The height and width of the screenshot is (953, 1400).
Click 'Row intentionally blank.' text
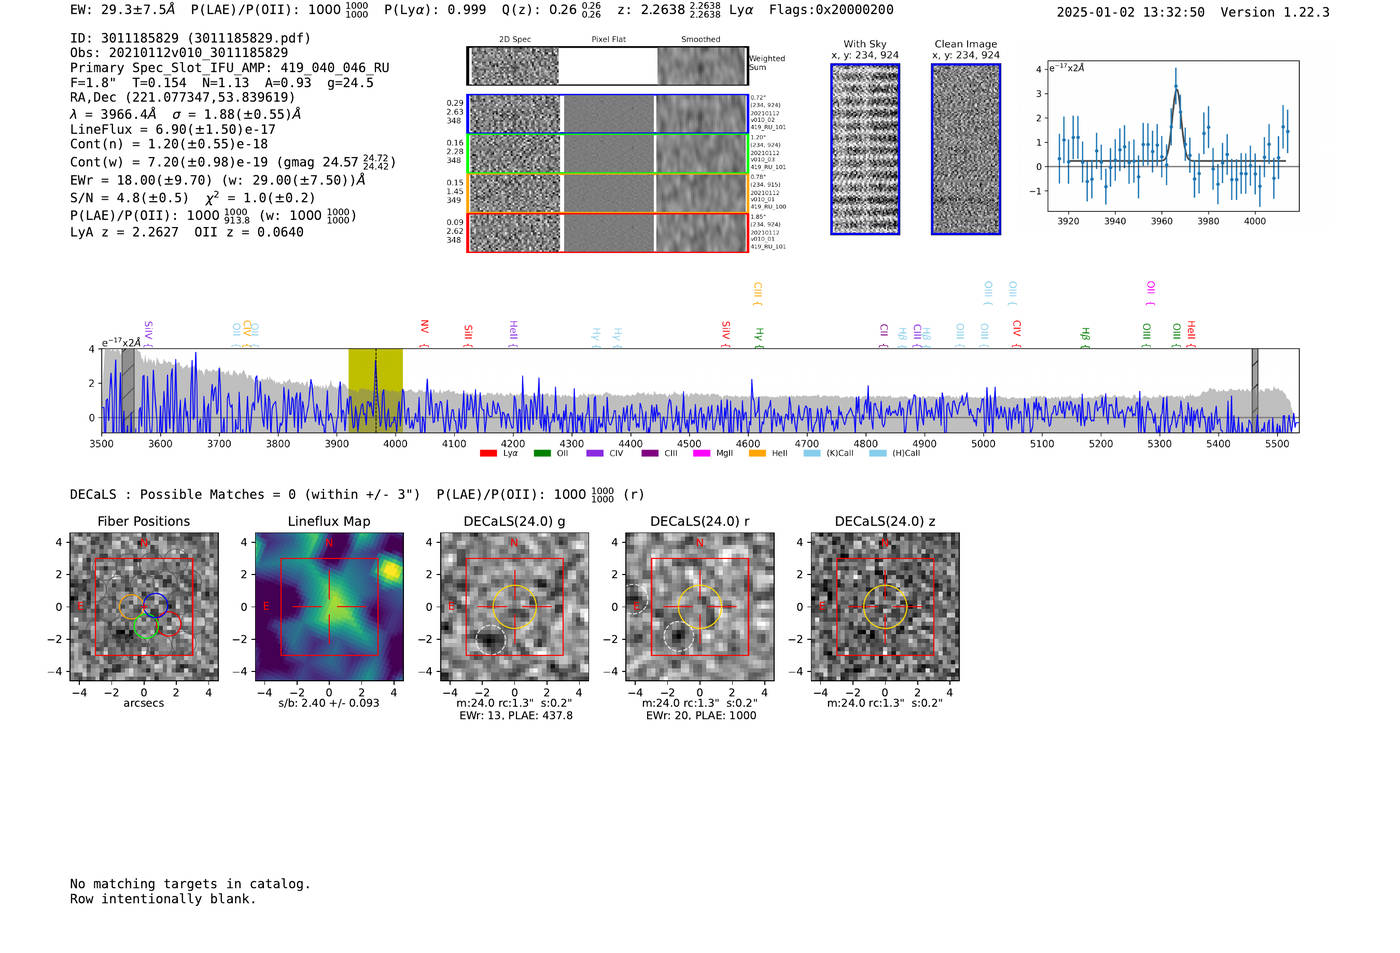(x=163, y=899)
